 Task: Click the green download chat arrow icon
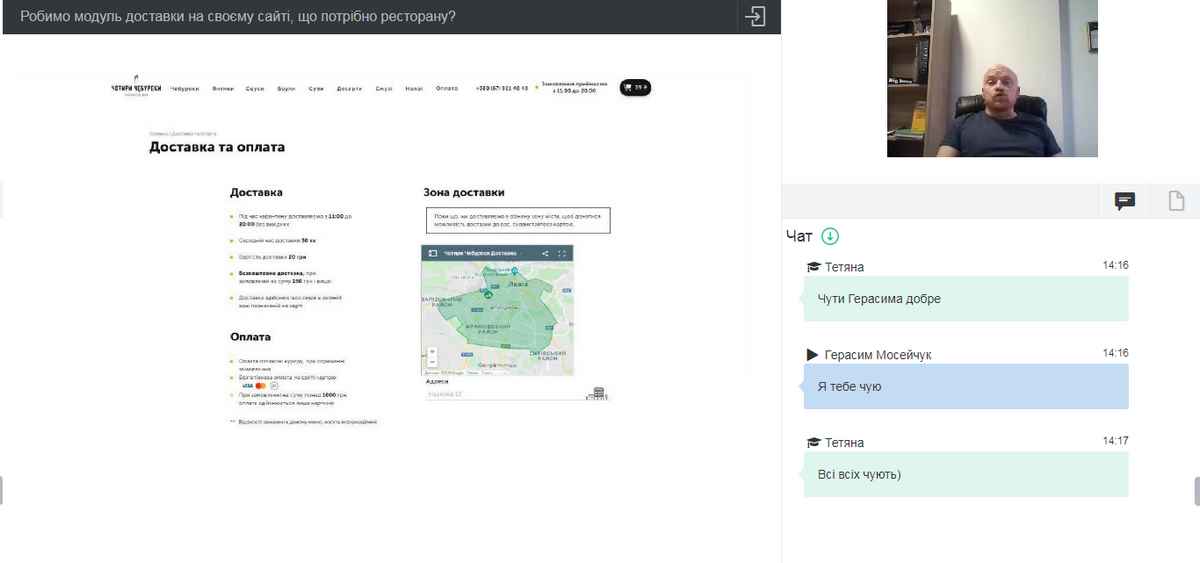point(830,236)
